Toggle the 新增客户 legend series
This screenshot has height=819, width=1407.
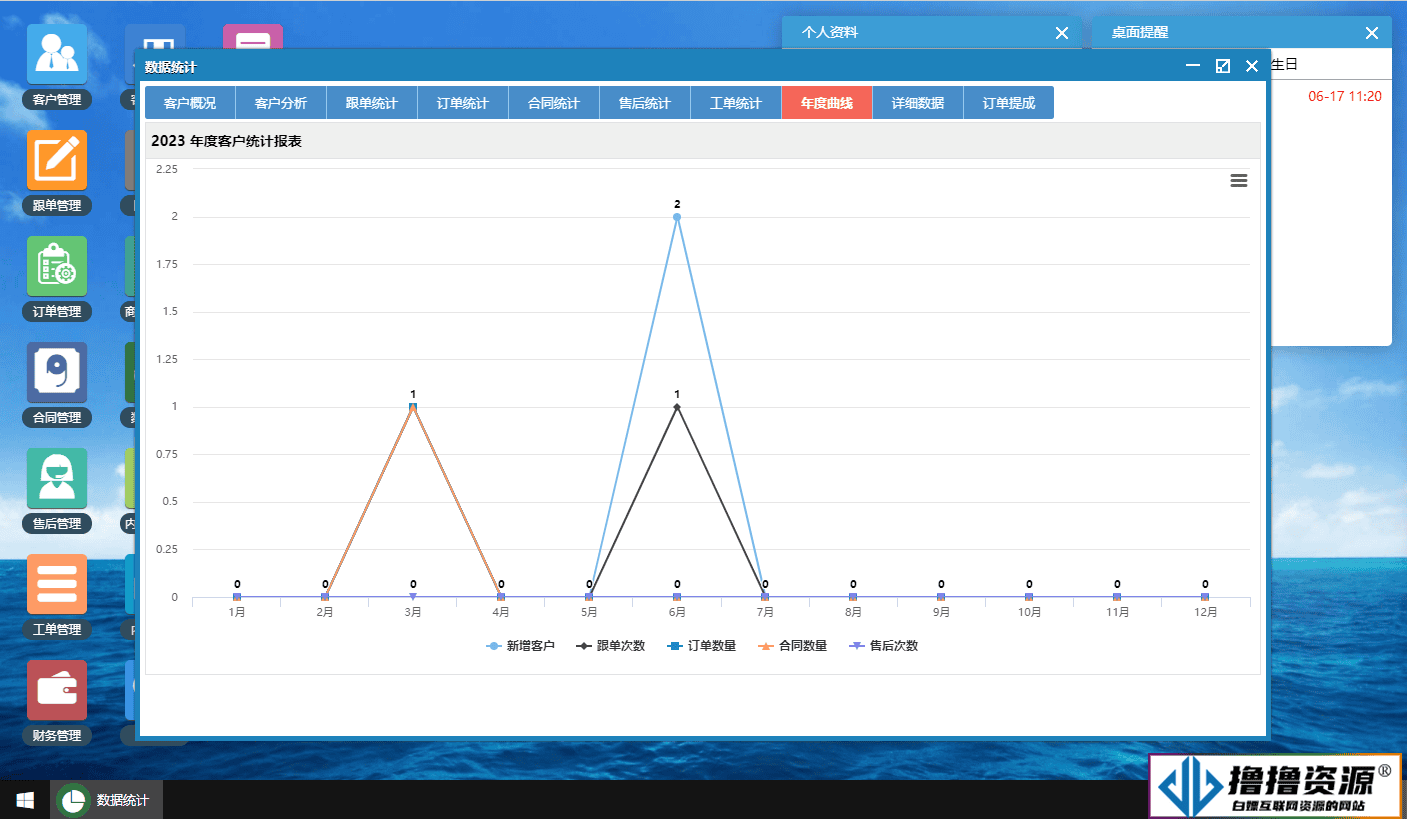pyautogui.click(x=520, y=646)
